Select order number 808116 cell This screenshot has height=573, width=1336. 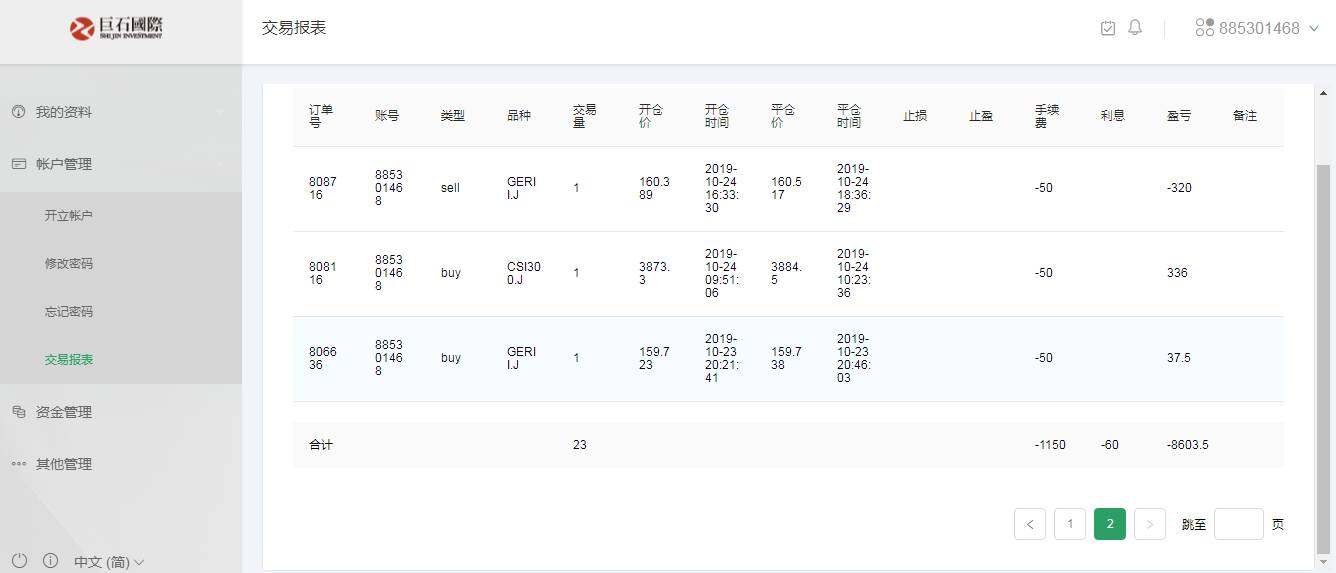click(x=323, y=273)
